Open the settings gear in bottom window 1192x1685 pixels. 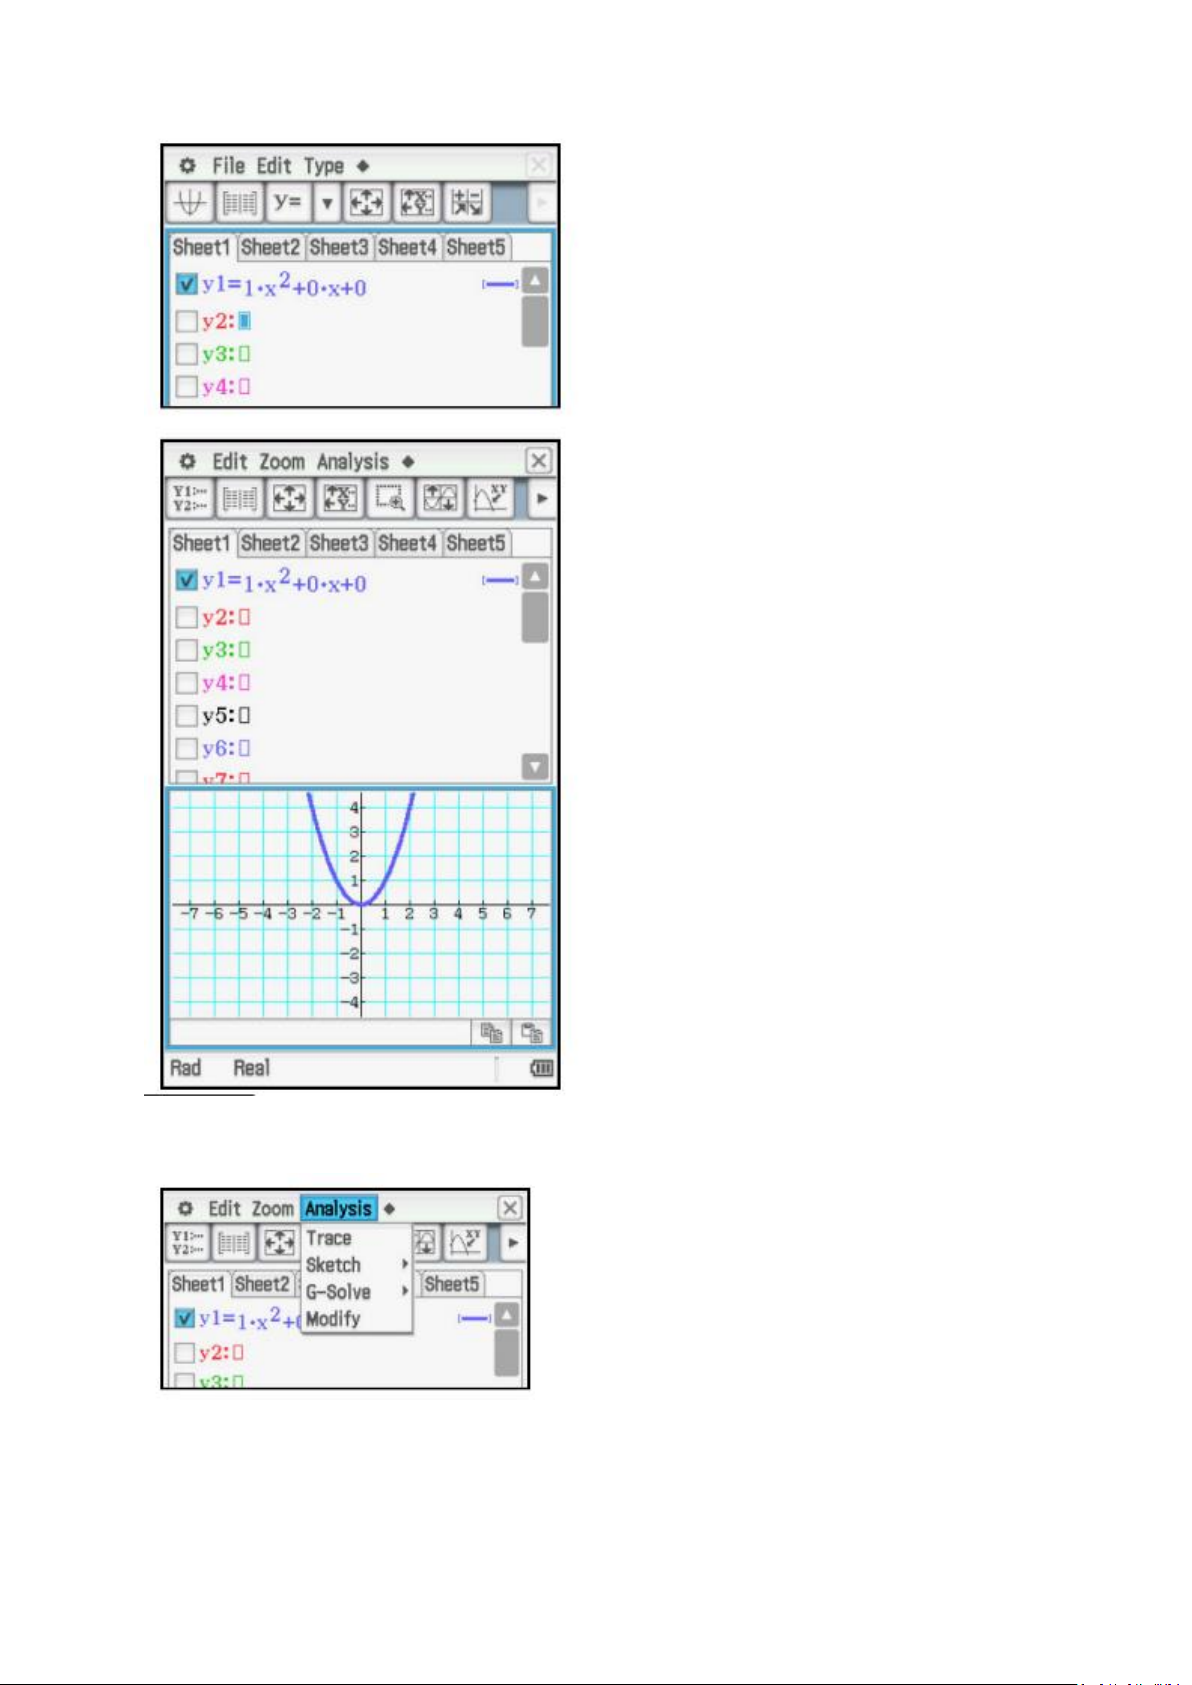pos(185,1208)
